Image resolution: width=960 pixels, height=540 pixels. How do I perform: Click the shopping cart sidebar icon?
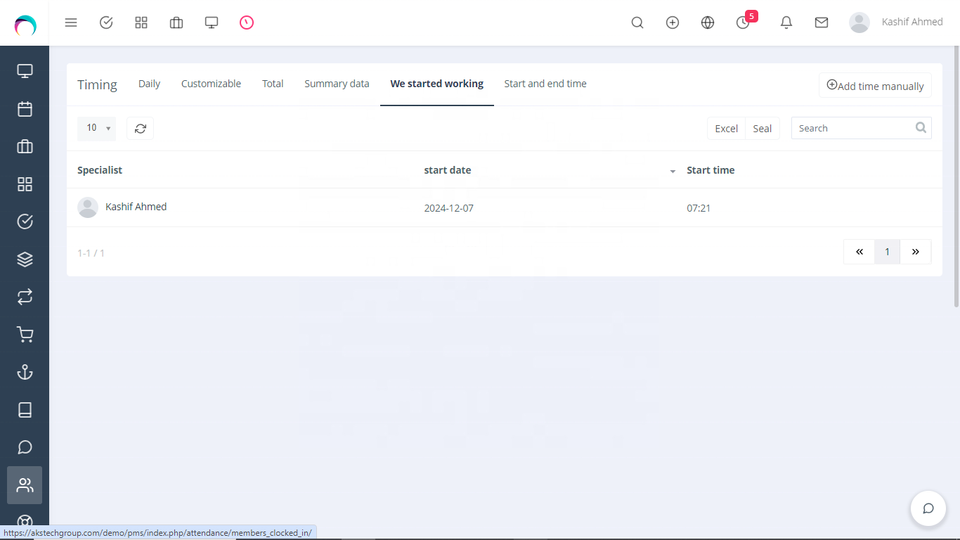pyautogui.click(x=25, y=335)
